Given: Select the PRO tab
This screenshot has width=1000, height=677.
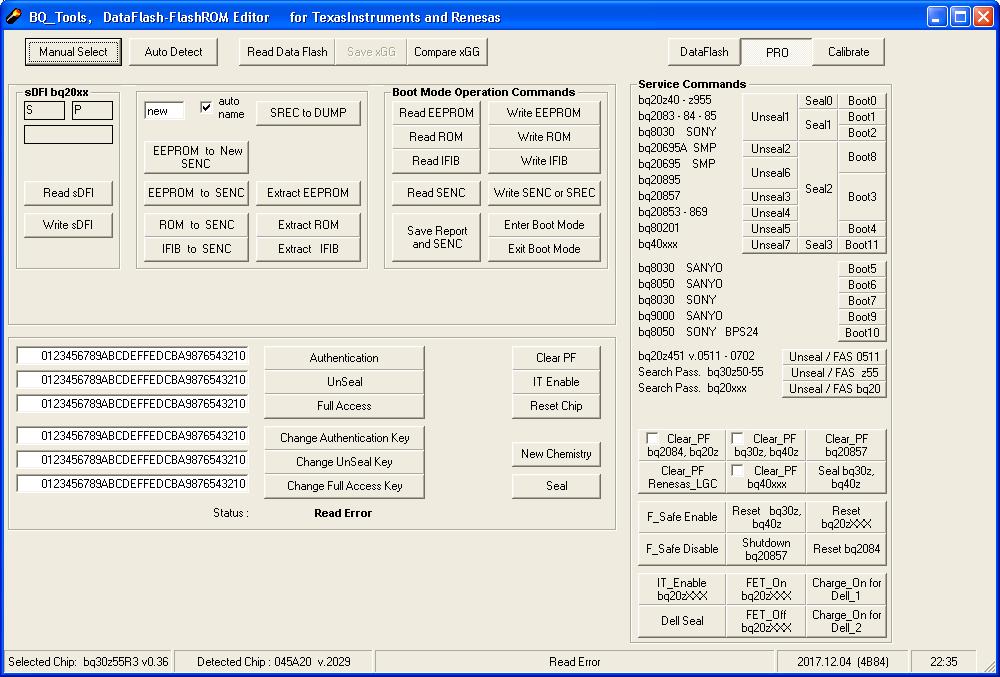Looking at the screenshot, I should (x=777, y=52).
